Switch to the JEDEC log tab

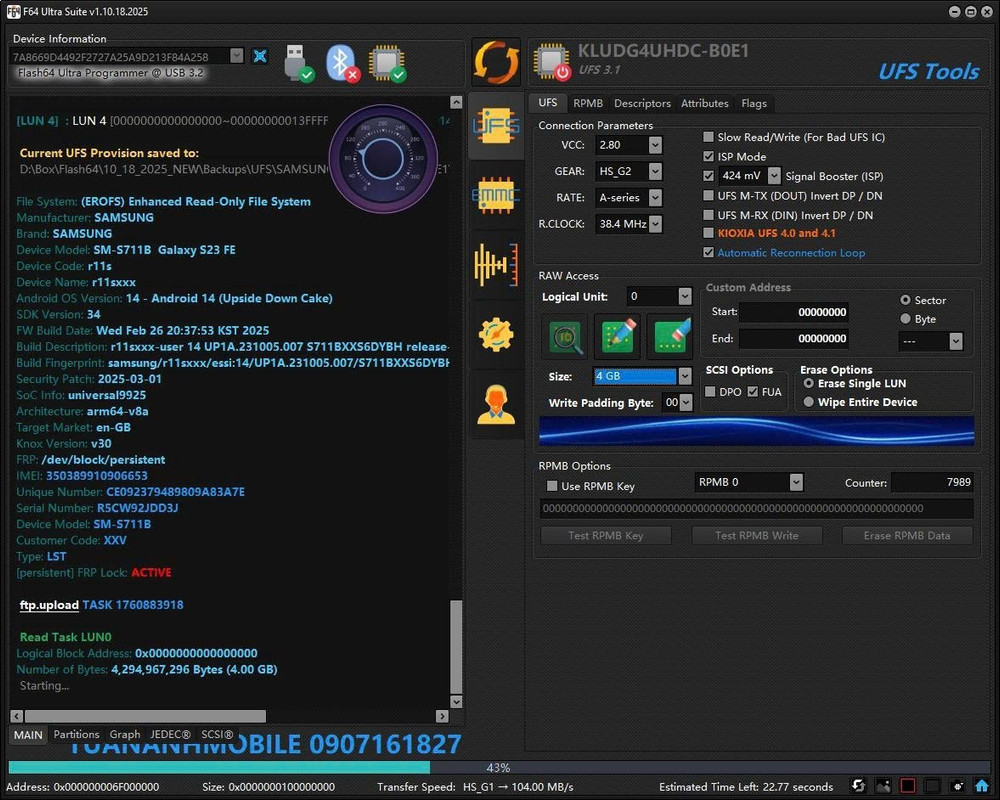170,734
